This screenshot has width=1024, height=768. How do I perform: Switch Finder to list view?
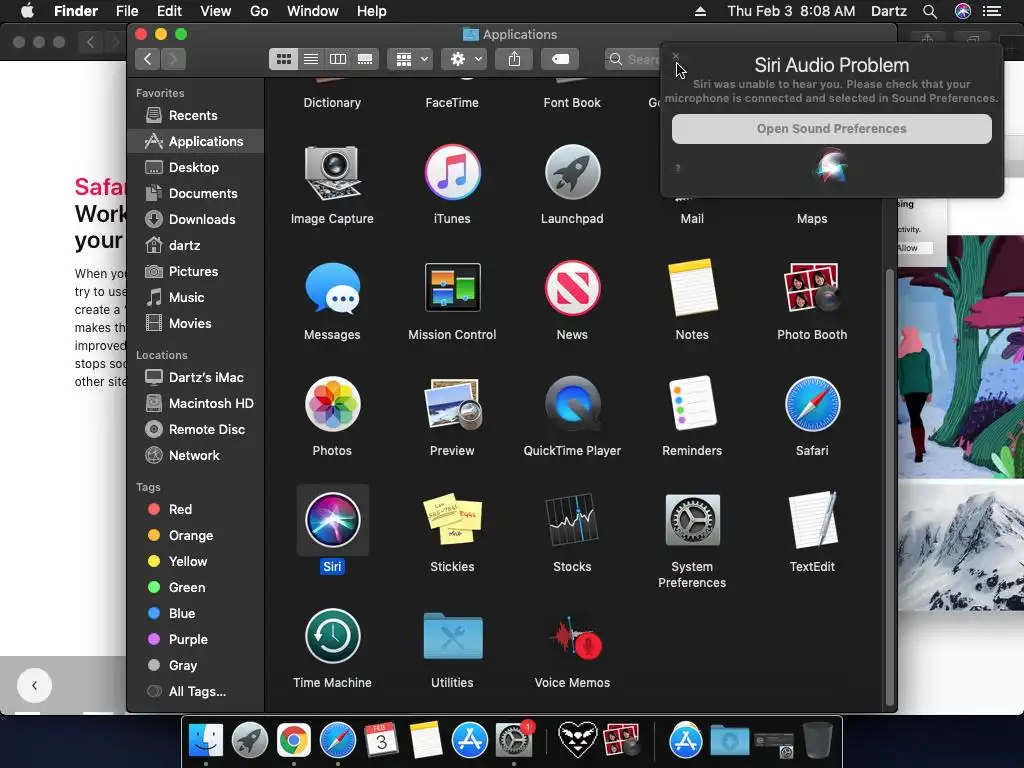pos(311,59)
